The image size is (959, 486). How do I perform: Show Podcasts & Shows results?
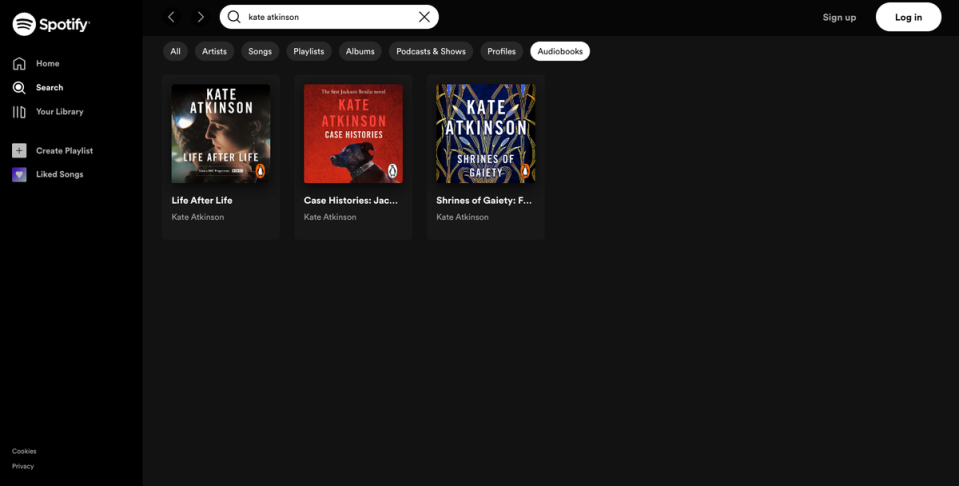[431, 51]
